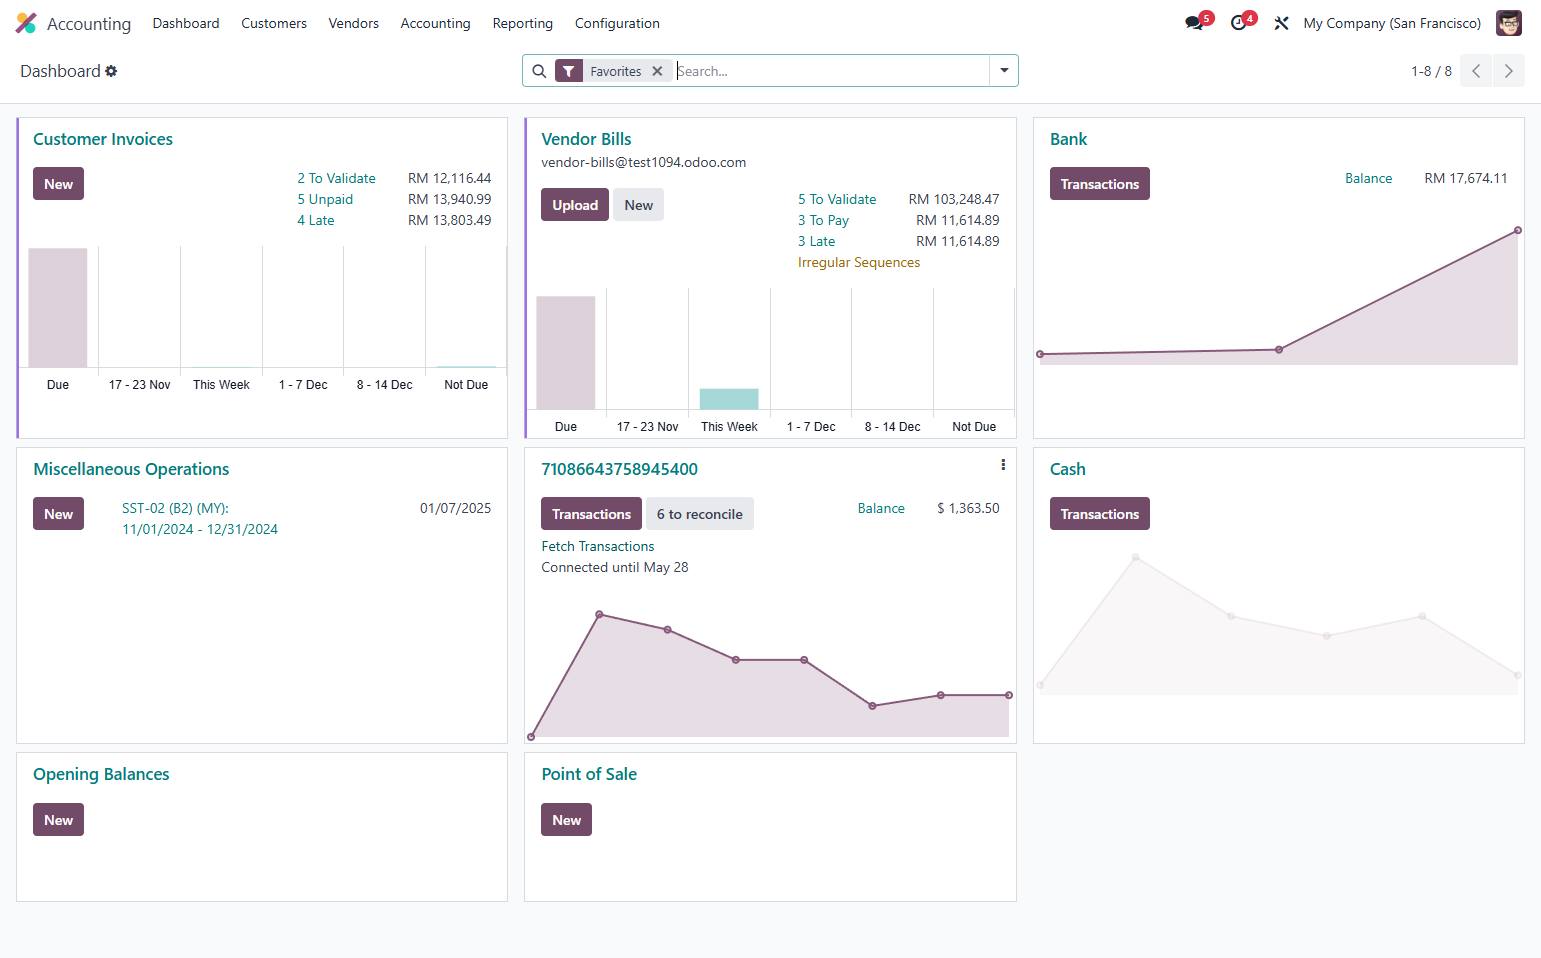Open the Reporting menu
1541x958 pixels.
pos(523,23)
